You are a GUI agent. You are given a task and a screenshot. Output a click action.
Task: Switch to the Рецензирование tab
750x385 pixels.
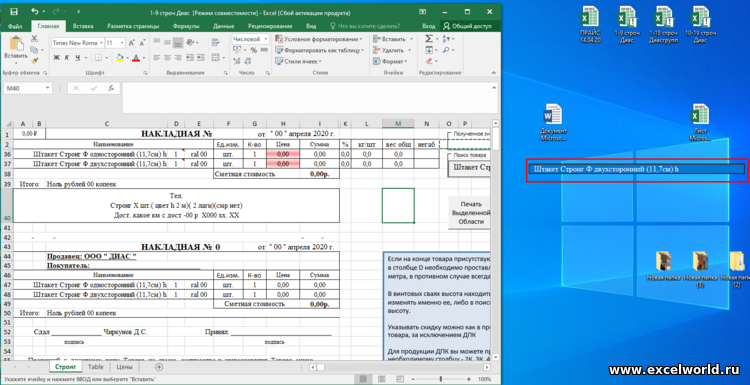pos(270,27)
